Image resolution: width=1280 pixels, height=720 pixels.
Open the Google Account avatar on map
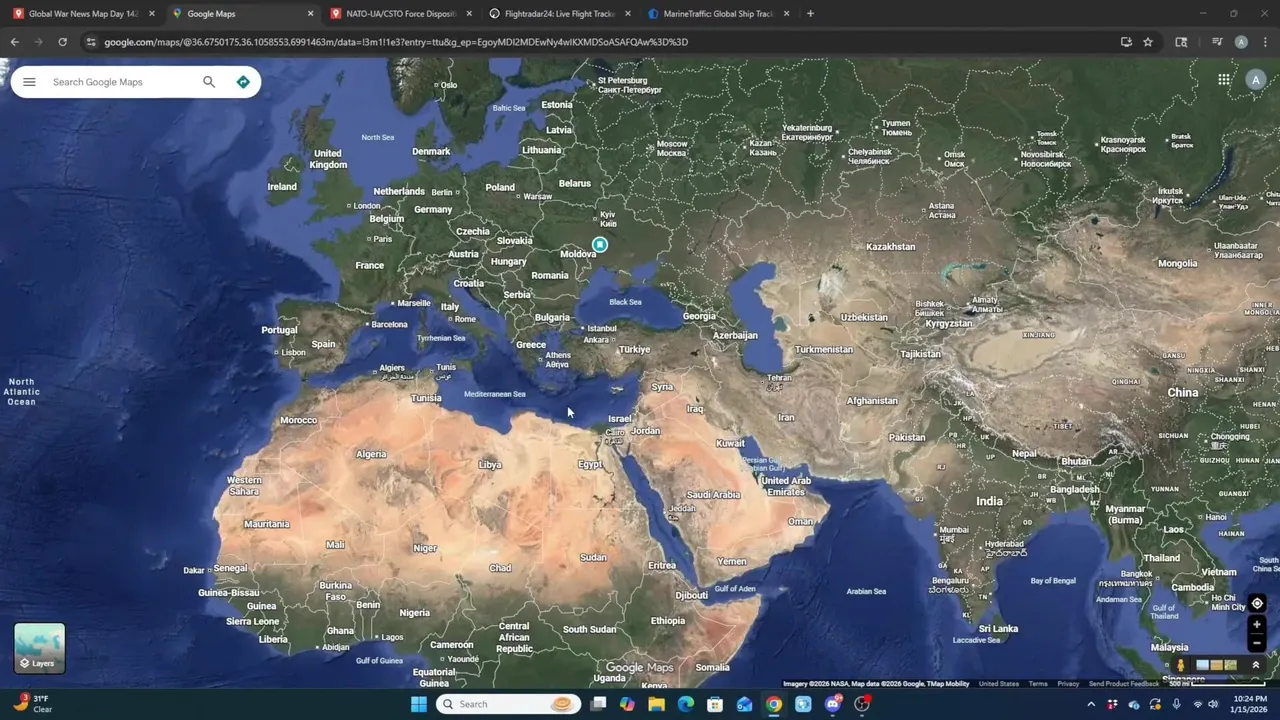click(1255, 80)
